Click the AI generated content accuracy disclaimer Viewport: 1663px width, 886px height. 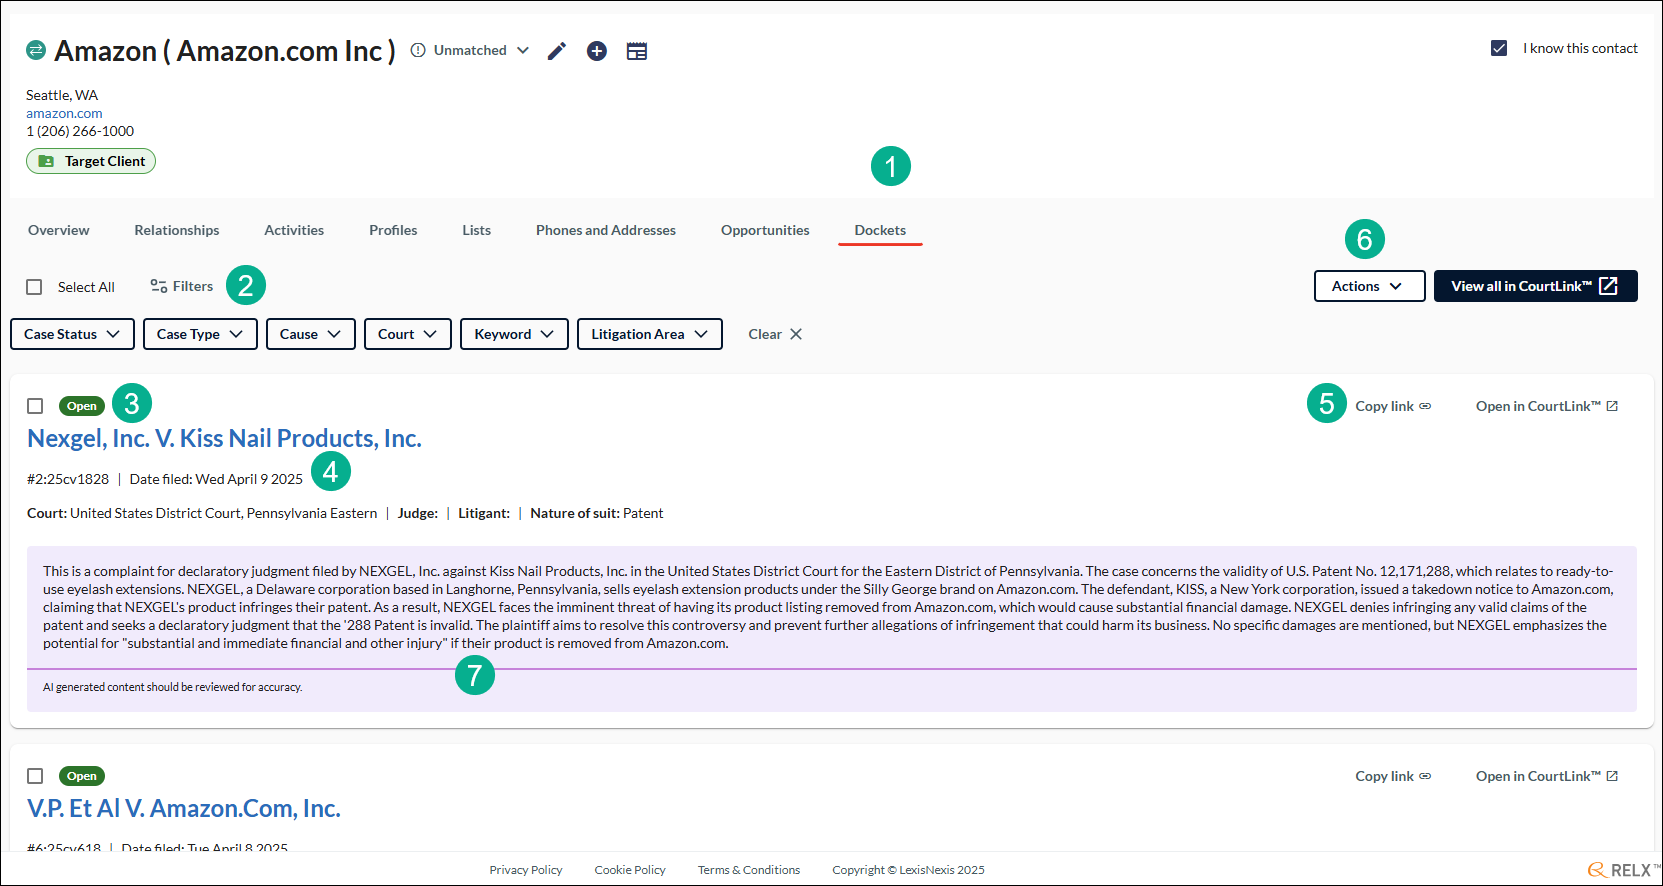click(173, 687)
